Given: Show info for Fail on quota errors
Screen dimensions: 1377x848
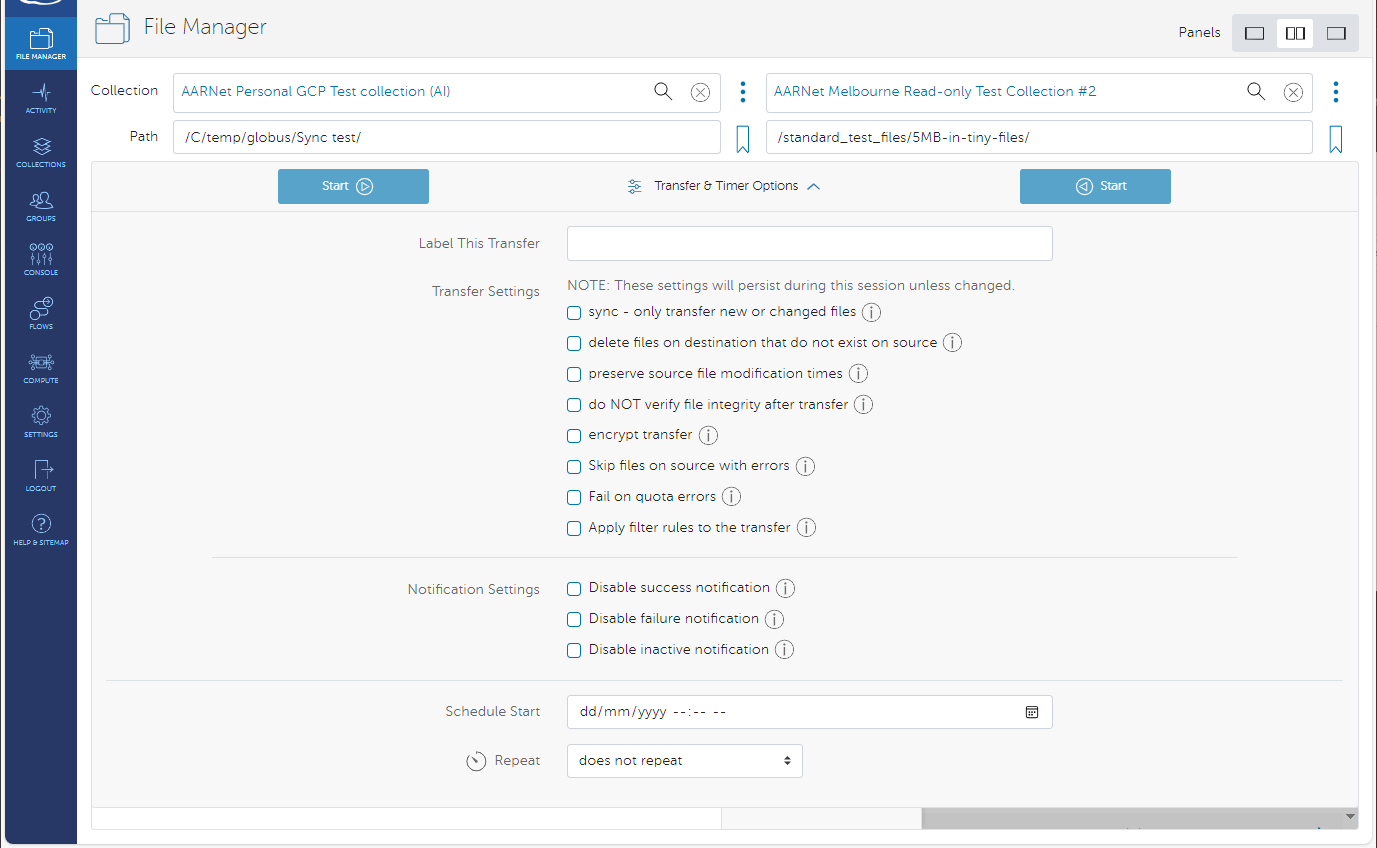Looking at the screenshot, I should 731,497.
